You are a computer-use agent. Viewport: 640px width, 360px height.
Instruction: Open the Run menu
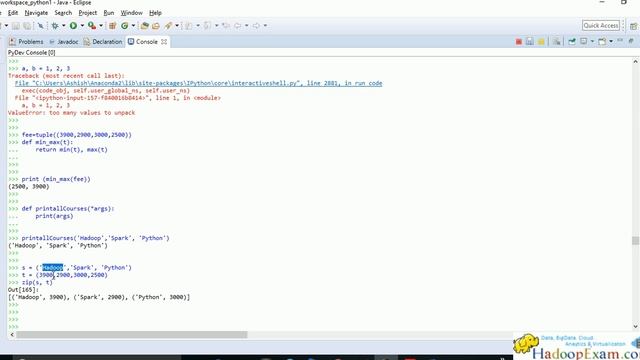point(109,13)
